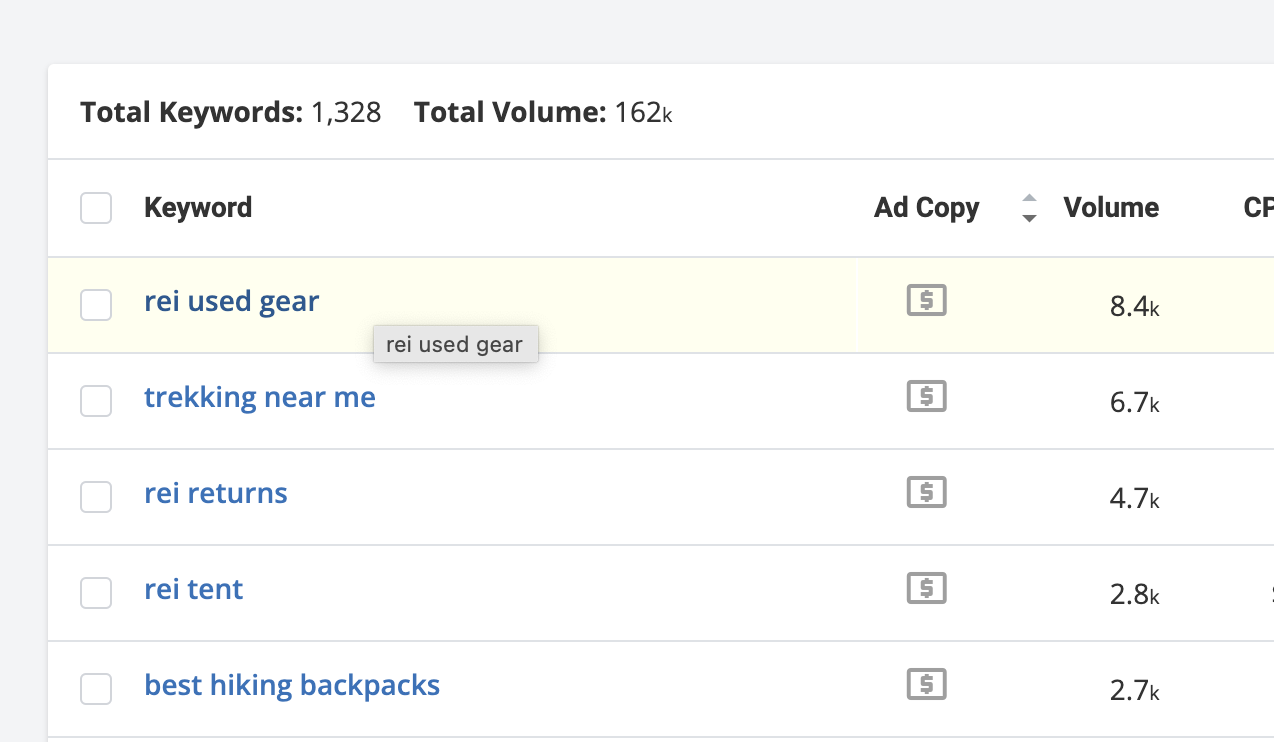Tick the rei returns row checkbox
The image size is (1274, 742).
96,497
